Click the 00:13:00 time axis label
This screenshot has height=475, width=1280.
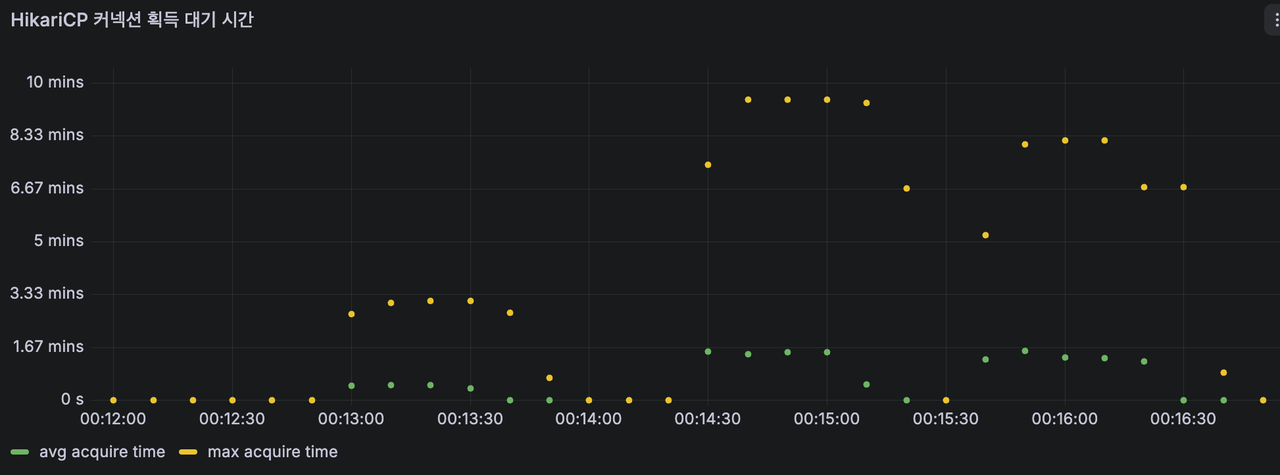click(x=351, y=419)
